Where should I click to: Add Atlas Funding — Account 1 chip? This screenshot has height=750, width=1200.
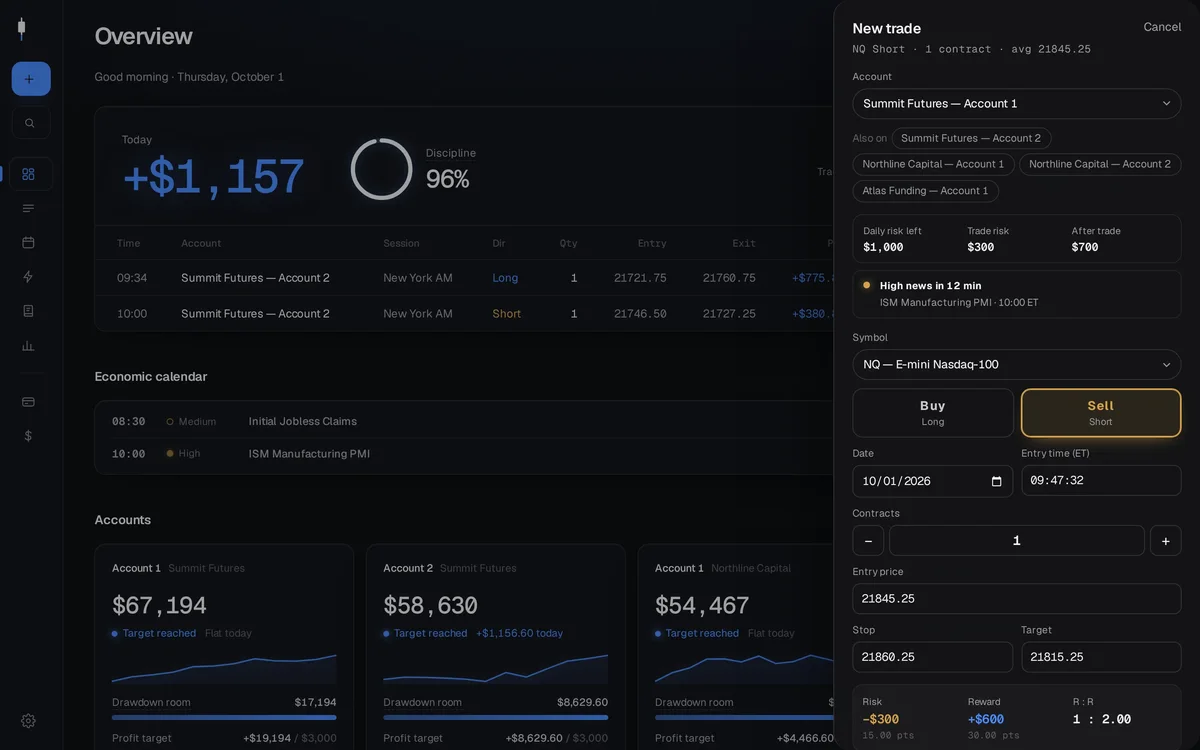(925, 191)
